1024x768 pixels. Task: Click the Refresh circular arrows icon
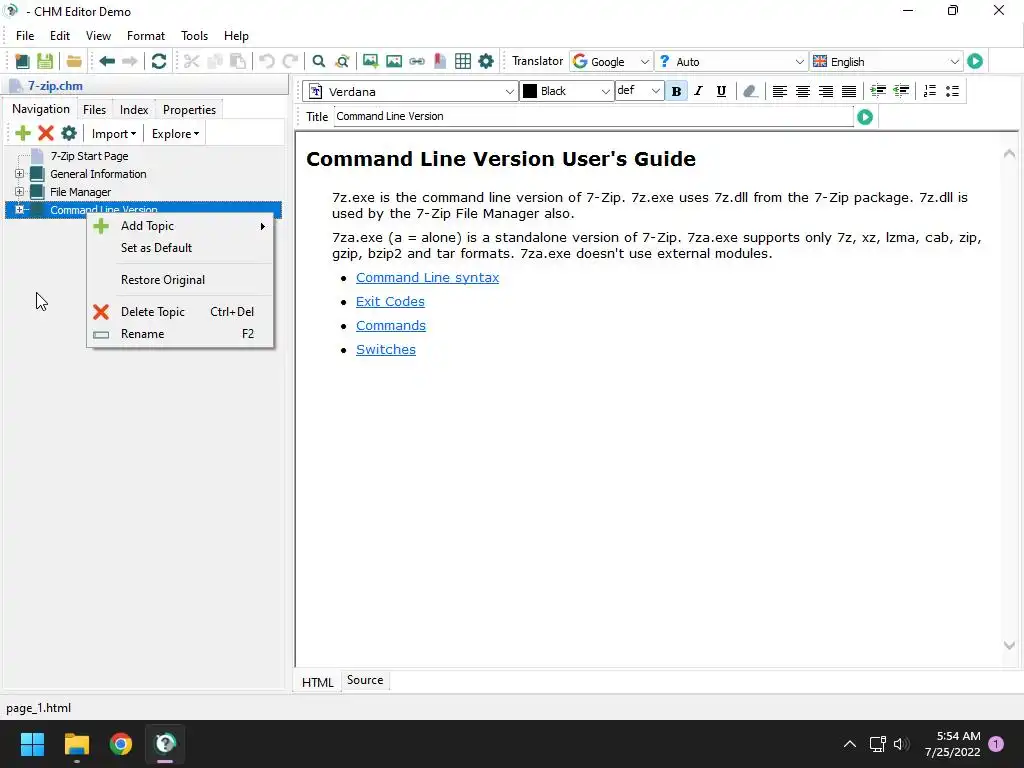point(159,61)
